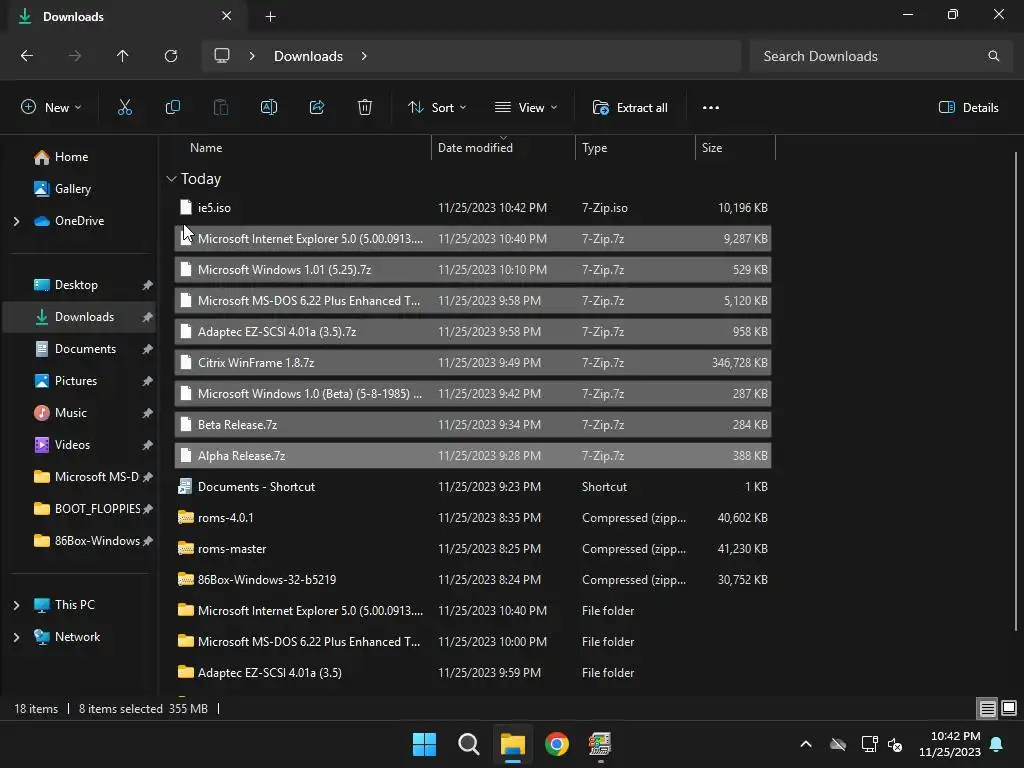Collapse the Today group
Viewport: 1024px width, 768px height.
(x=171, y=179)
